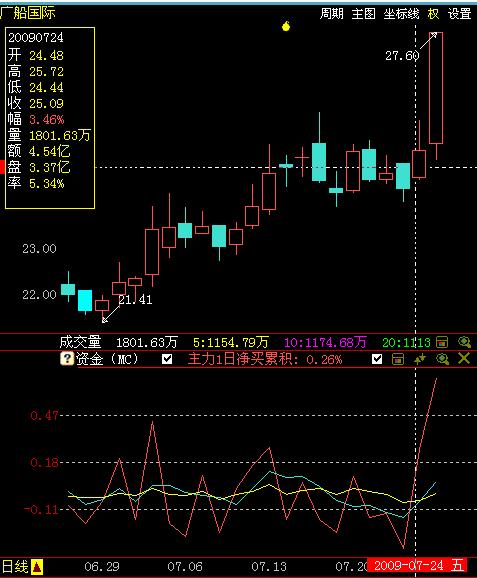Click the 权 adjustment option

click(x=434, y=14)
